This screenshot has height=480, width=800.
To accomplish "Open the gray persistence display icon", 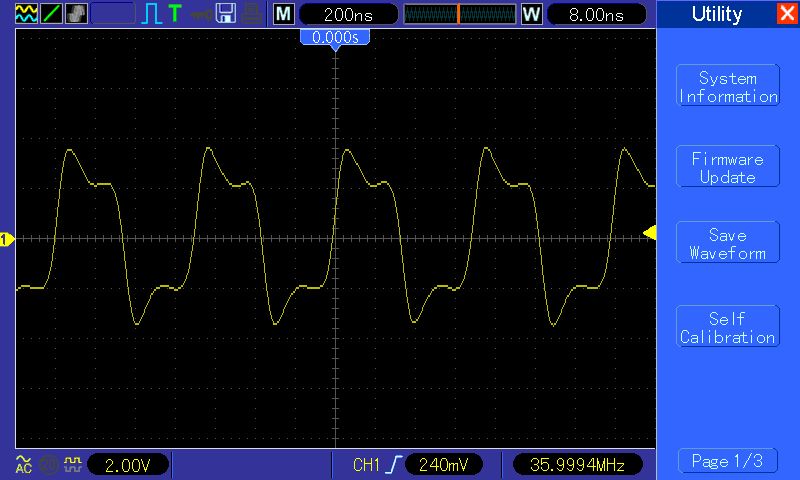I will (x=76, y=14).
